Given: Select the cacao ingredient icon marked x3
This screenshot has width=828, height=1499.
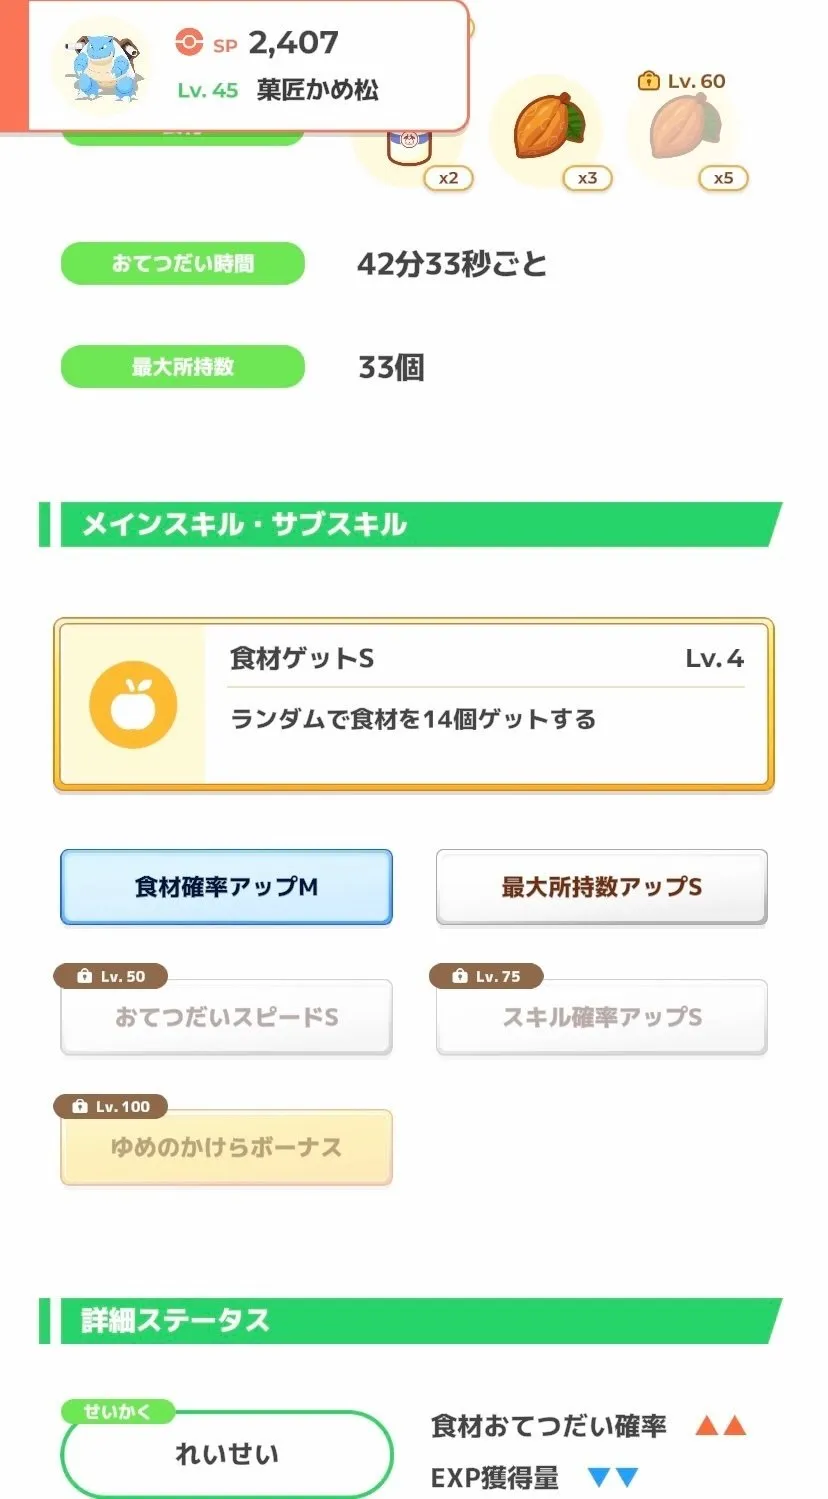Looking at the screenshot, I should coord(546,130).
